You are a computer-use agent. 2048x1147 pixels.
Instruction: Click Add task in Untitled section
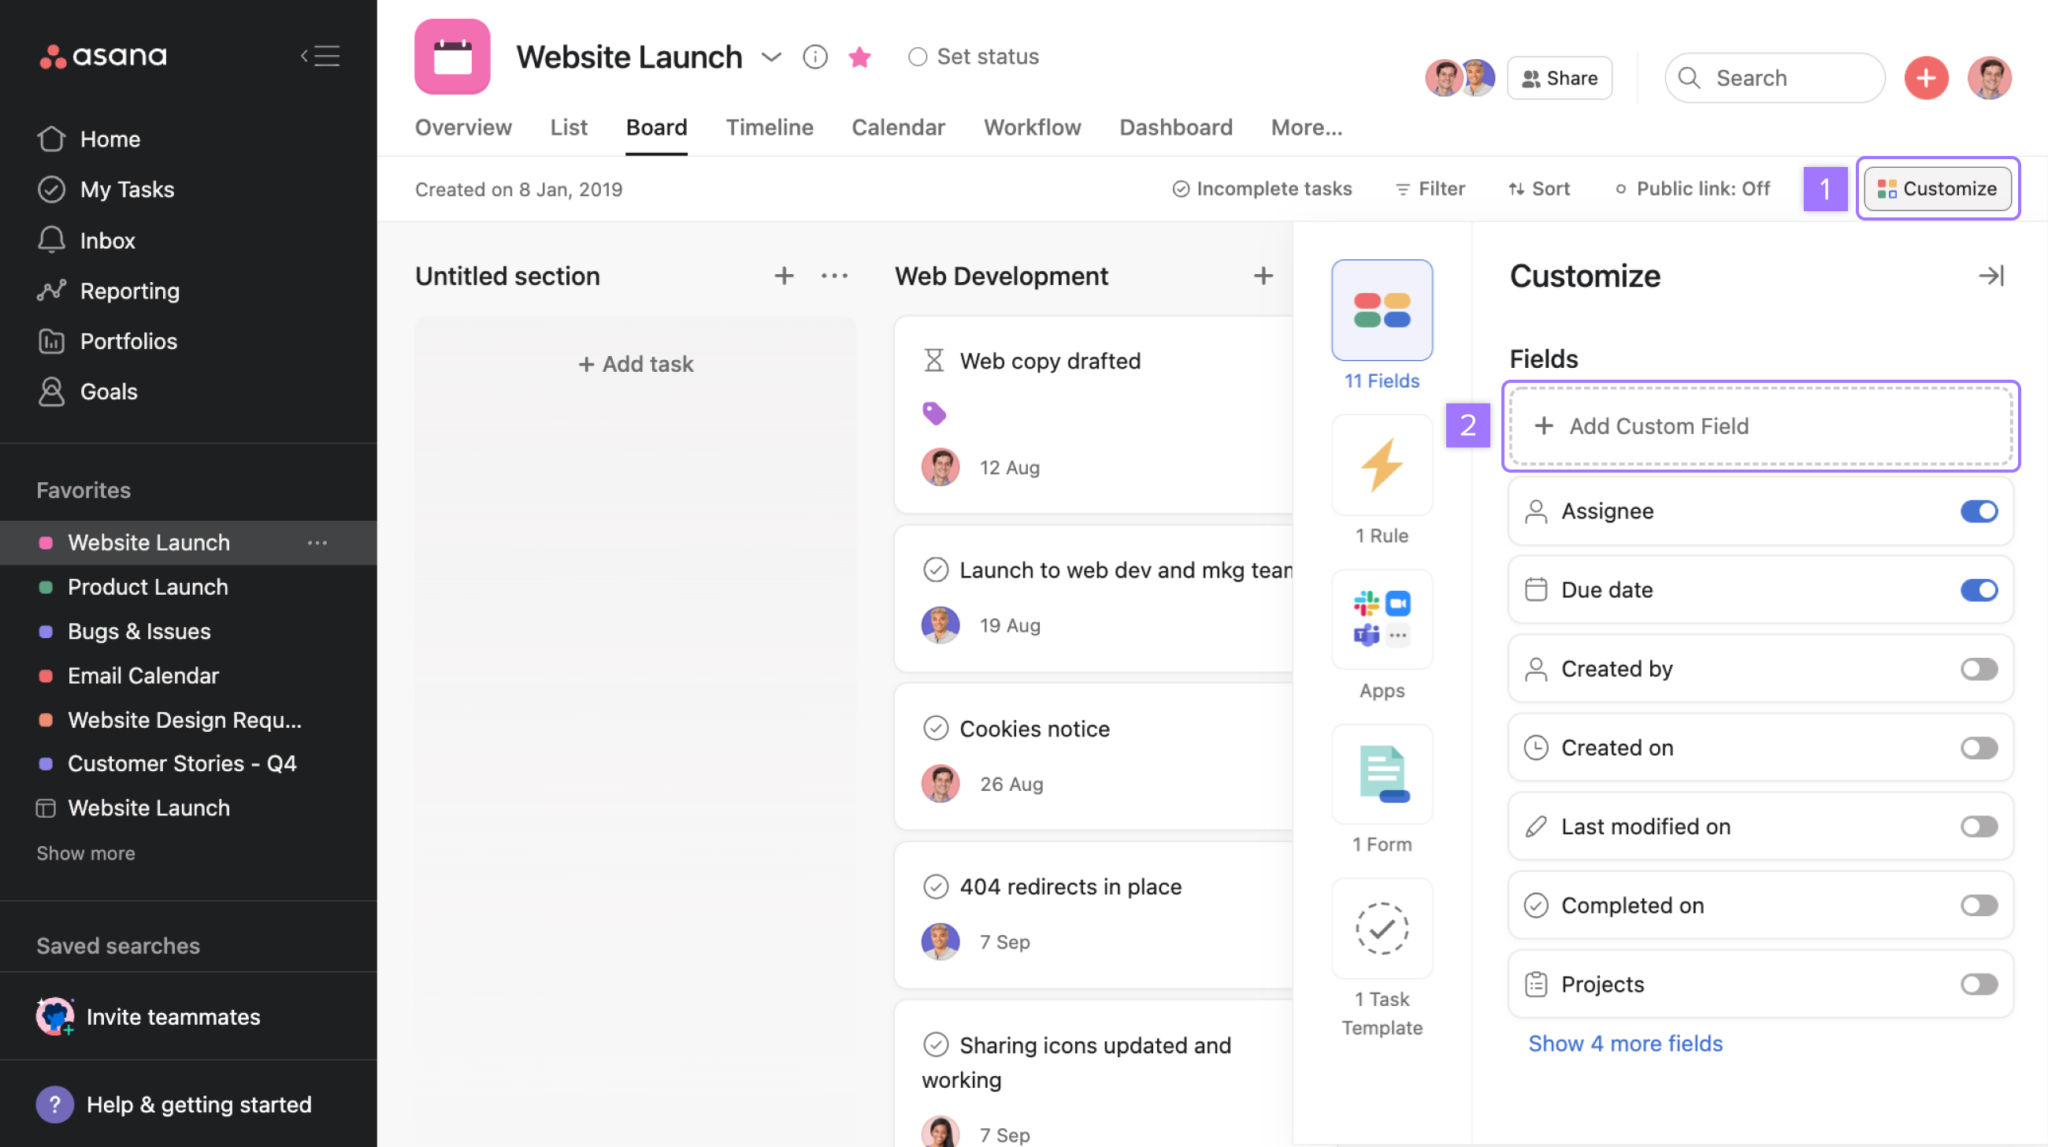(635, 363)
